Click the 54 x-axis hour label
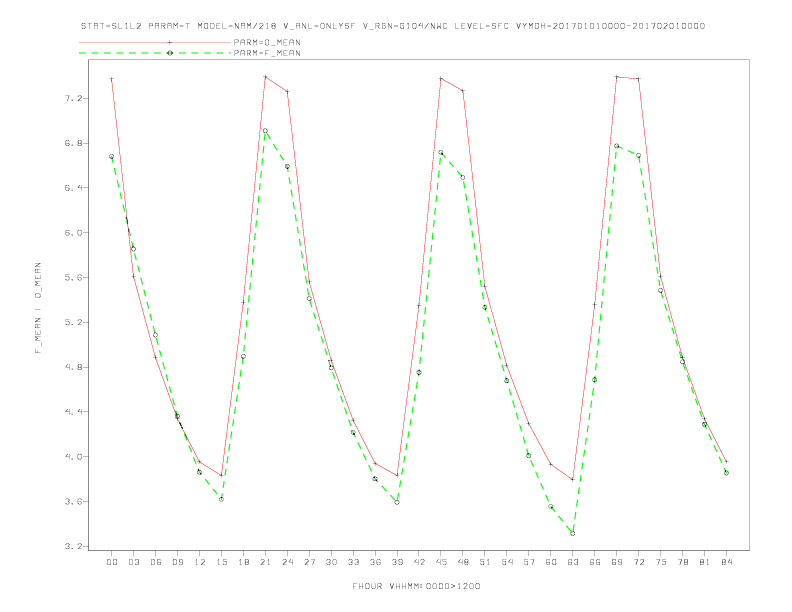 pyautogui.click(x=507, y=562)
